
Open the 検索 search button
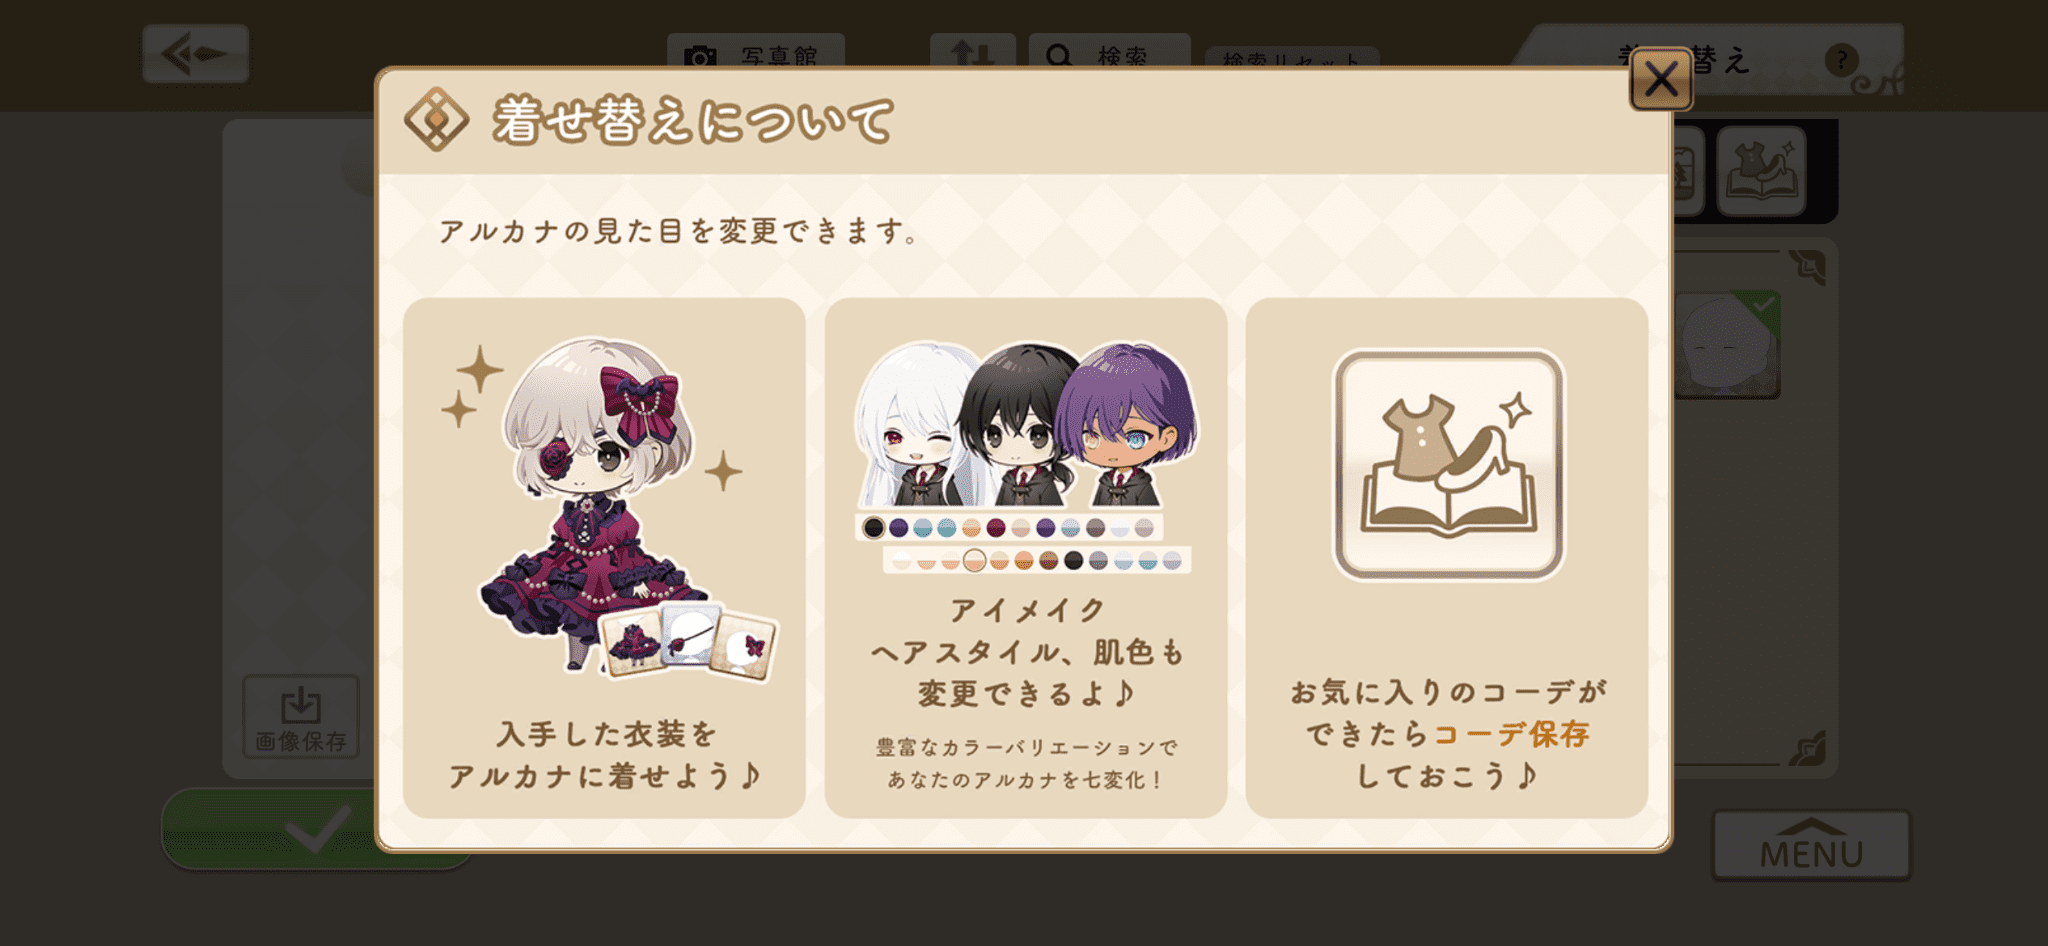click(1109, 52)
